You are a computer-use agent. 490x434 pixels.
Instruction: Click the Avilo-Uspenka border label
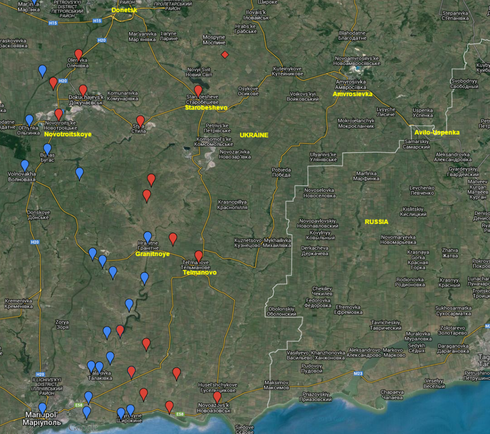tap(437, 132)
